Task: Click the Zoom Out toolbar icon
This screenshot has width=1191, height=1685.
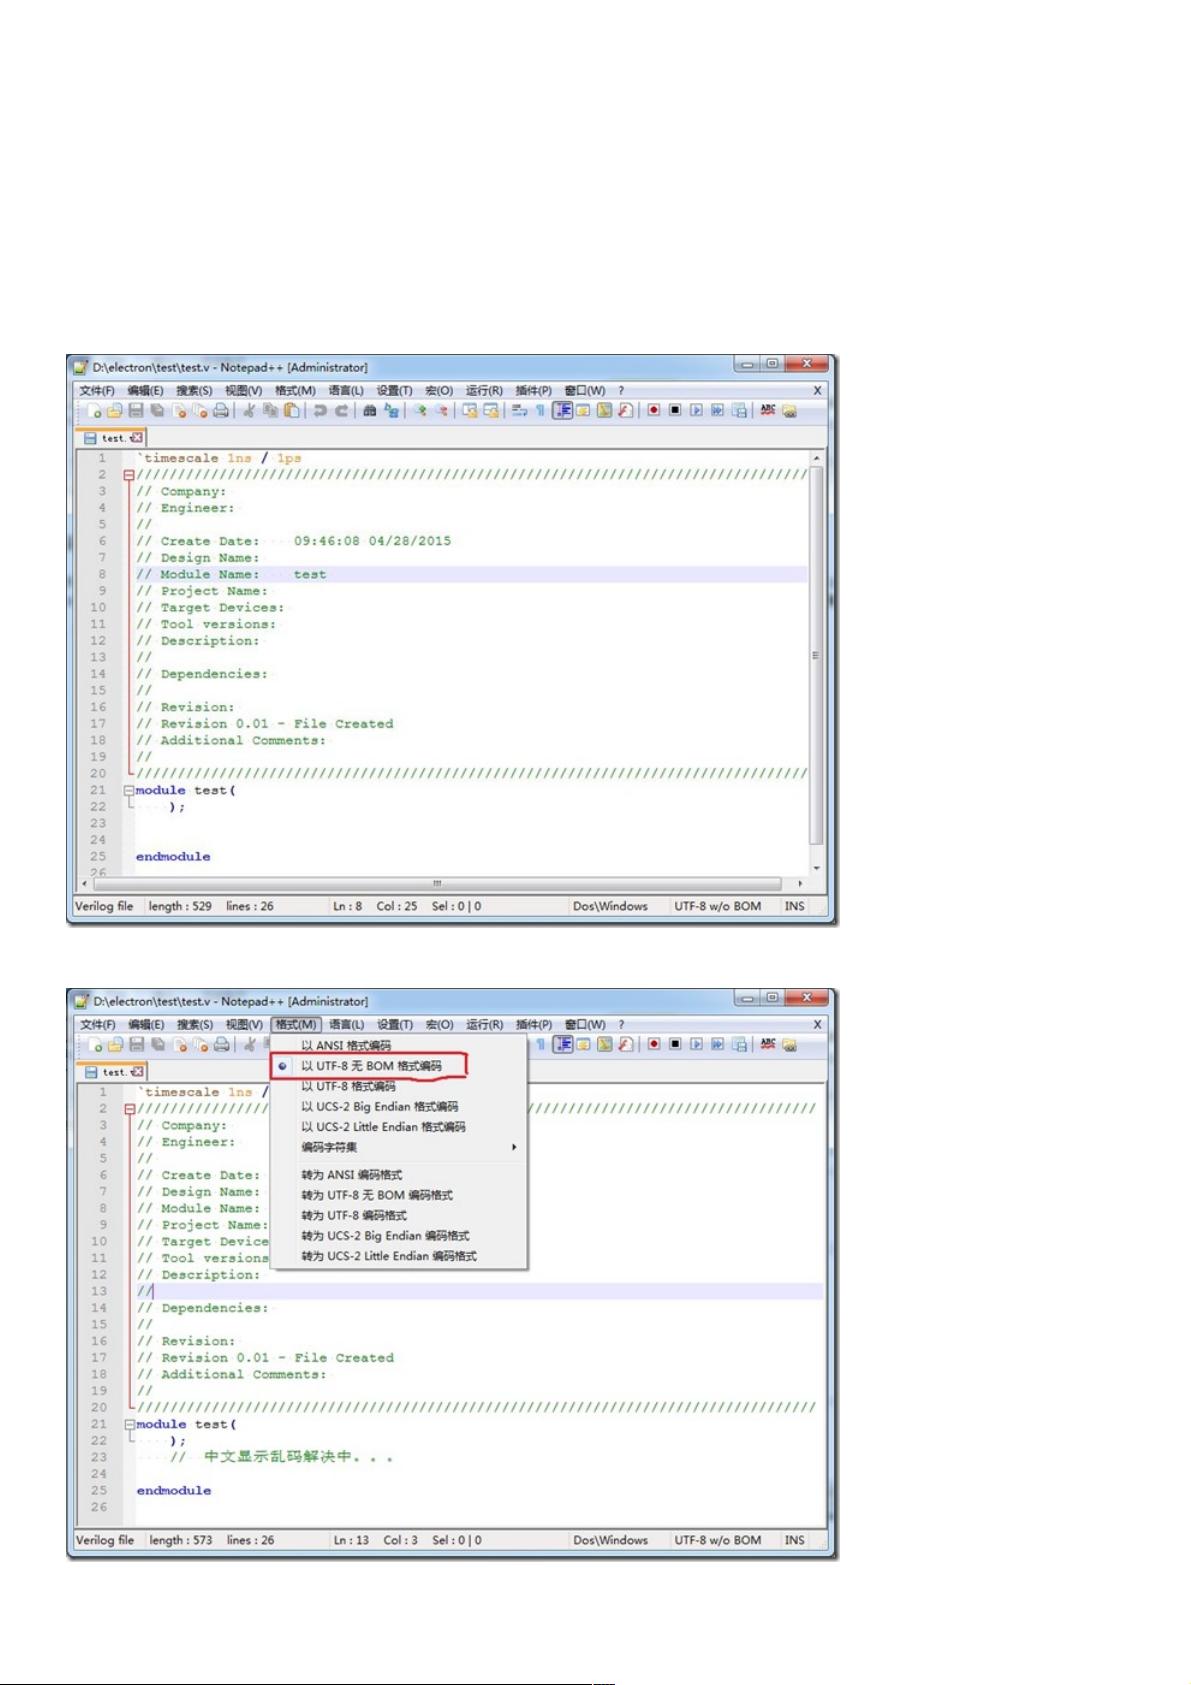Action: 442,411
